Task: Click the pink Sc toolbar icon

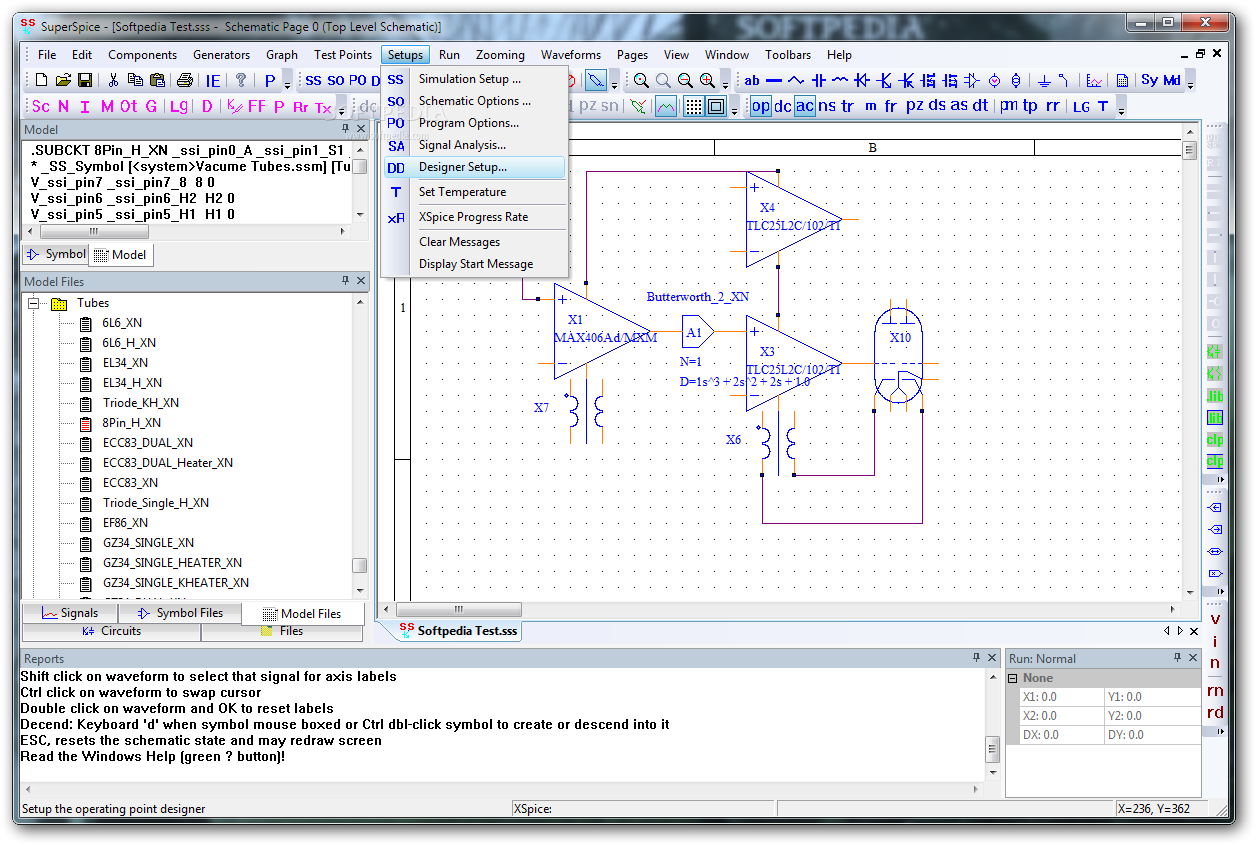Action: coord(41,106)
